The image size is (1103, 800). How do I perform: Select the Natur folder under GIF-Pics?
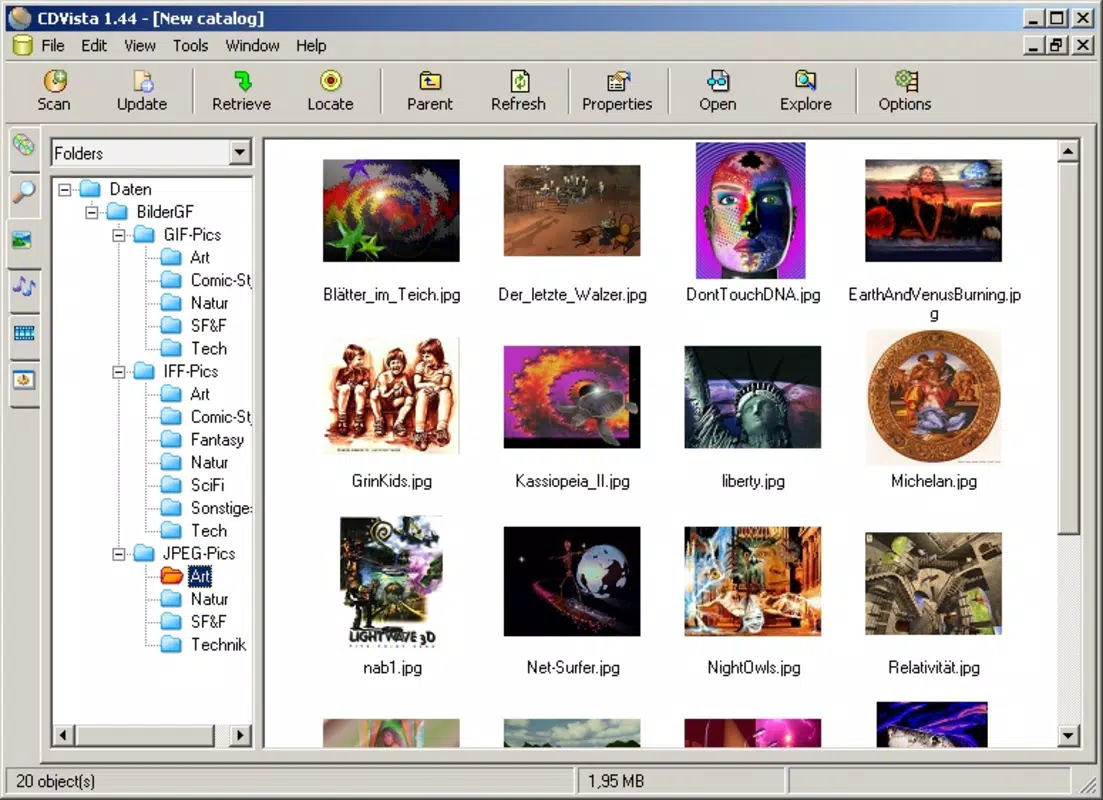point(194,303)
